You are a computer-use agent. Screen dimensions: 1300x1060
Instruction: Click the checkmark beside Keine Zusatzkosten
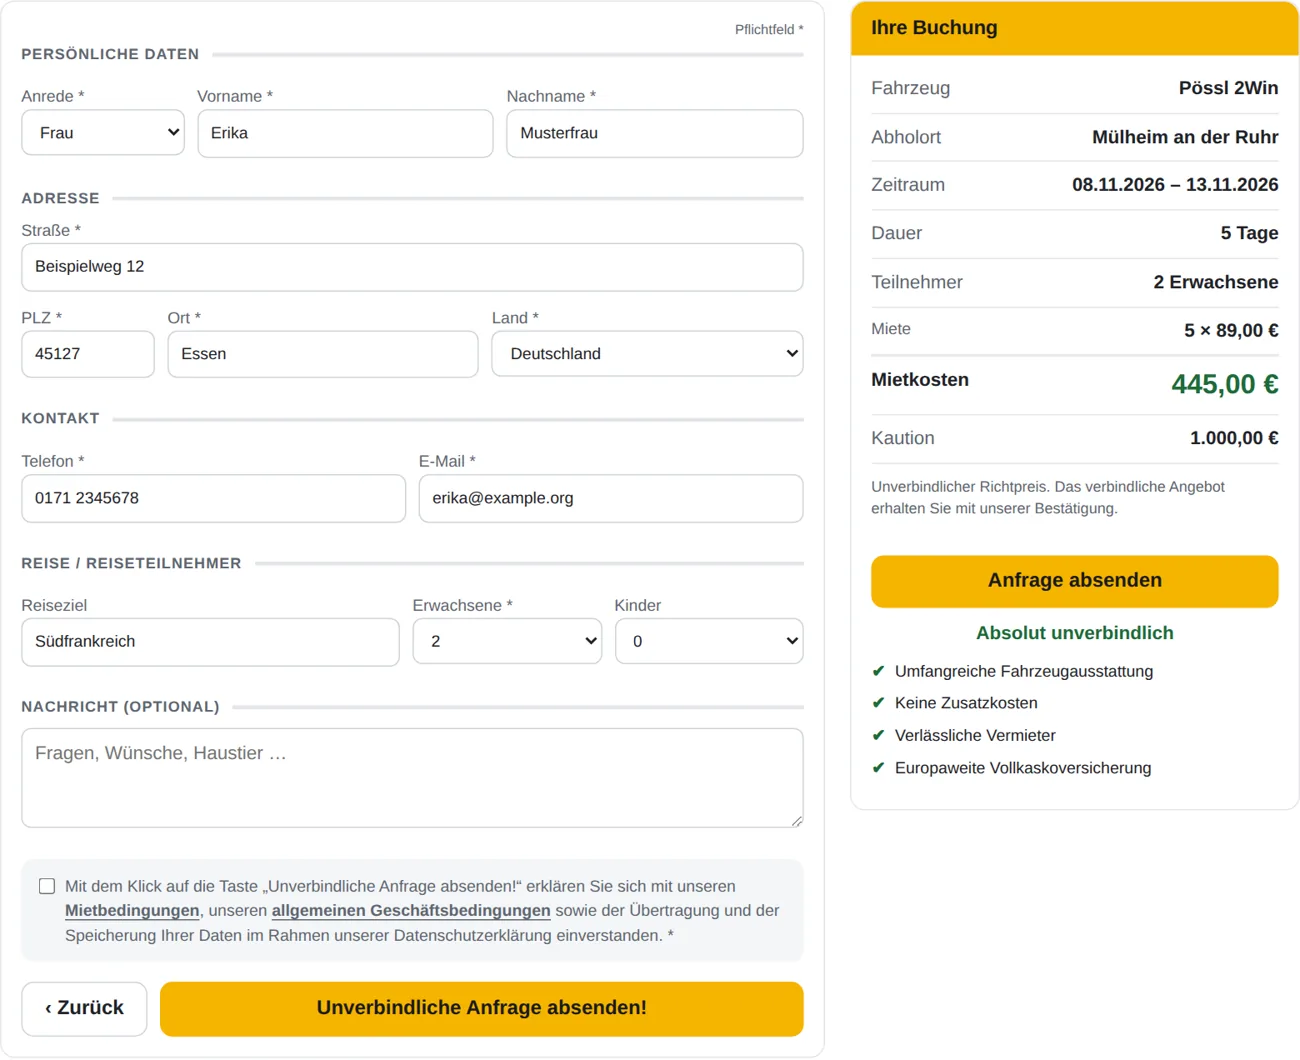[878, 703]
